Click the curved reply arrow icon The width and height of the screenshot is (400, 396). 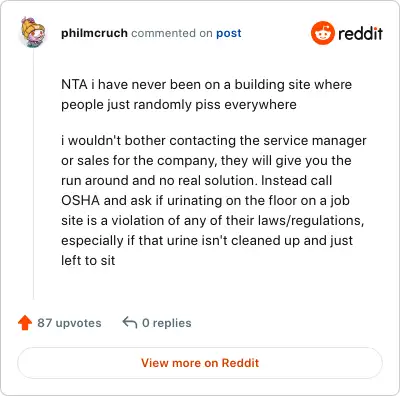[x=130, y=322]
